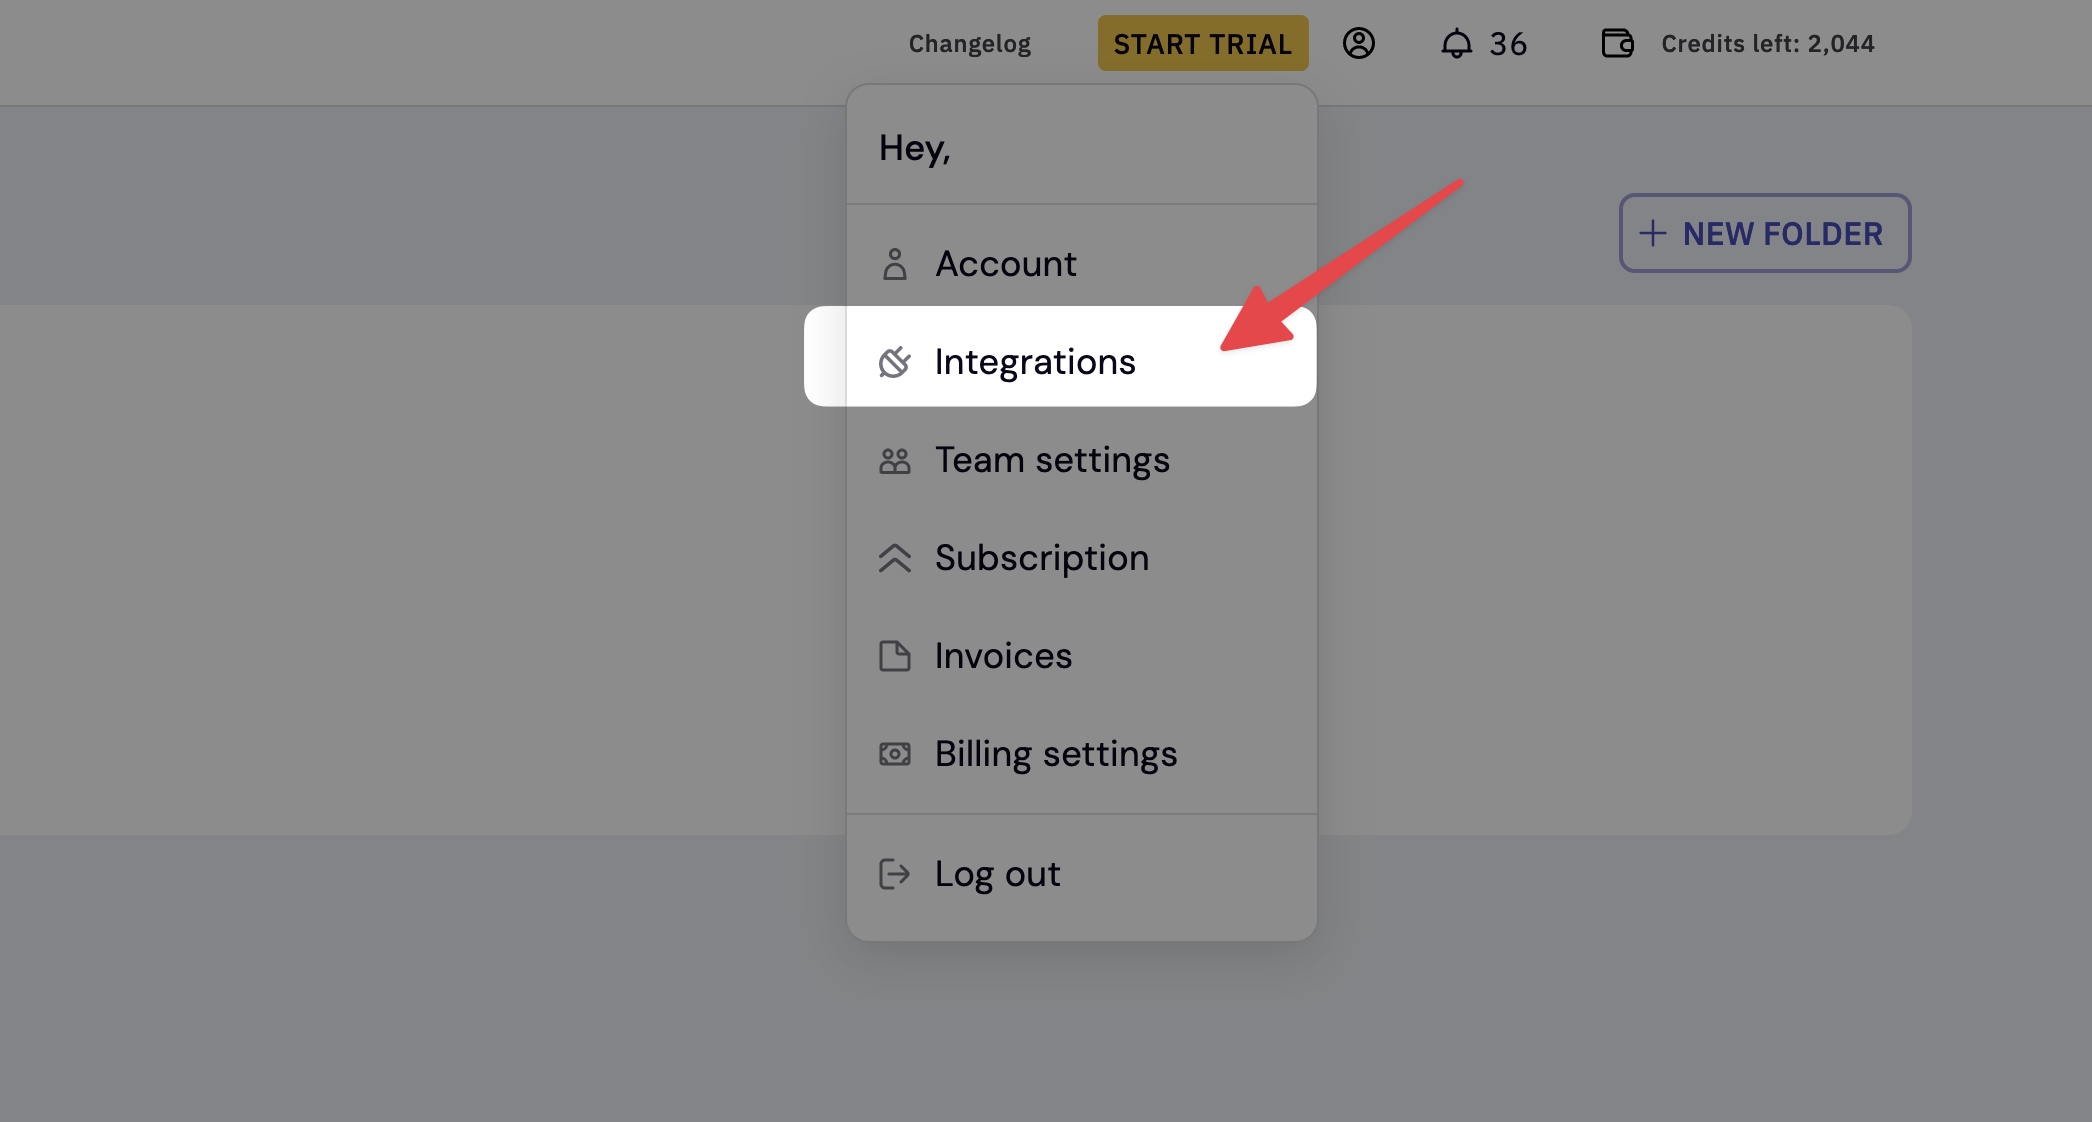Click the user profile avatar icon
Screen dimensions: 2092x1122
pyautogui.click(x=1358, y=43)
